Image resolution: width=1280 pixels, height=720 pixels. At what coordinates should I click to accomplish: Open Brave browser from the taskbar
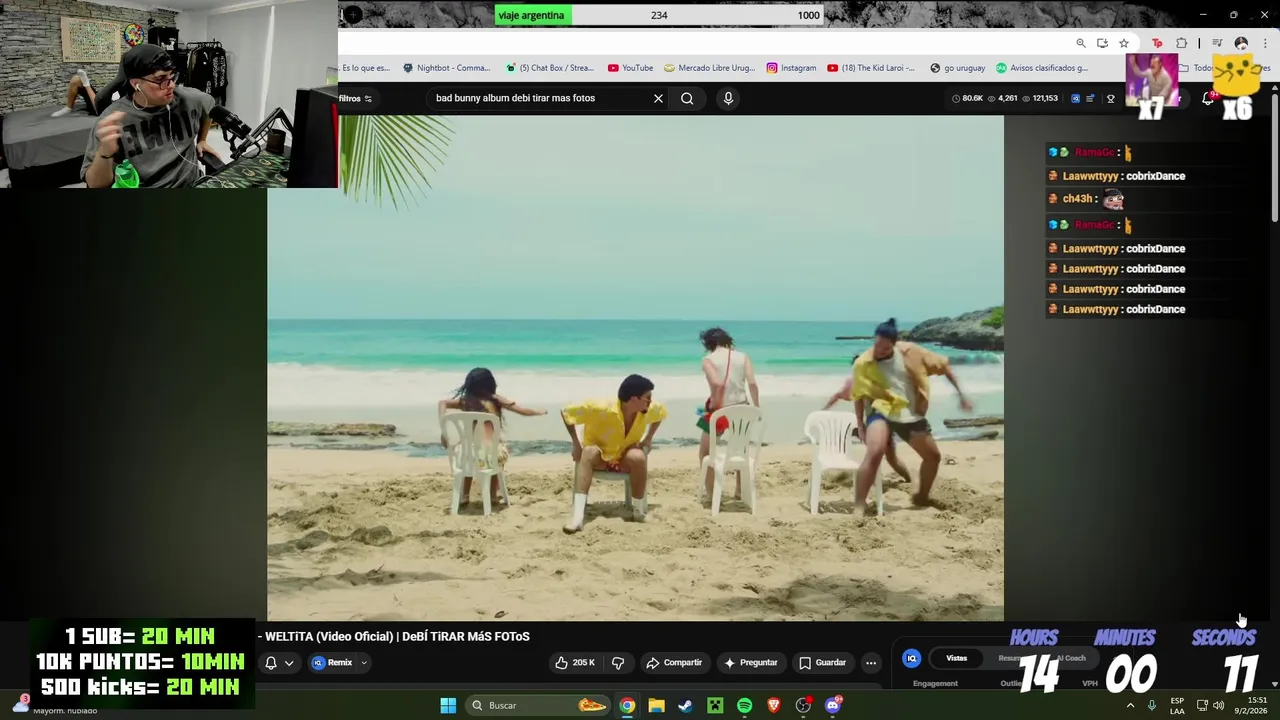(774, 705)
